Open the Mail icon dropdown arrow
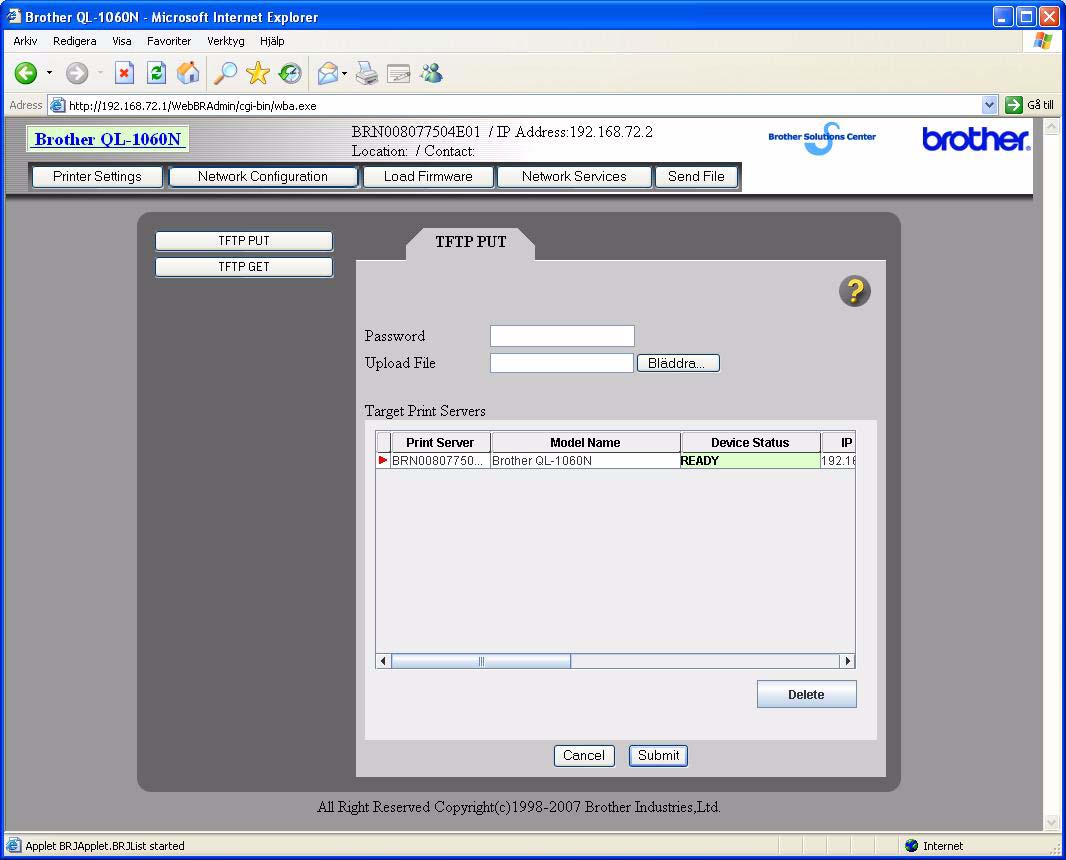 345,73
